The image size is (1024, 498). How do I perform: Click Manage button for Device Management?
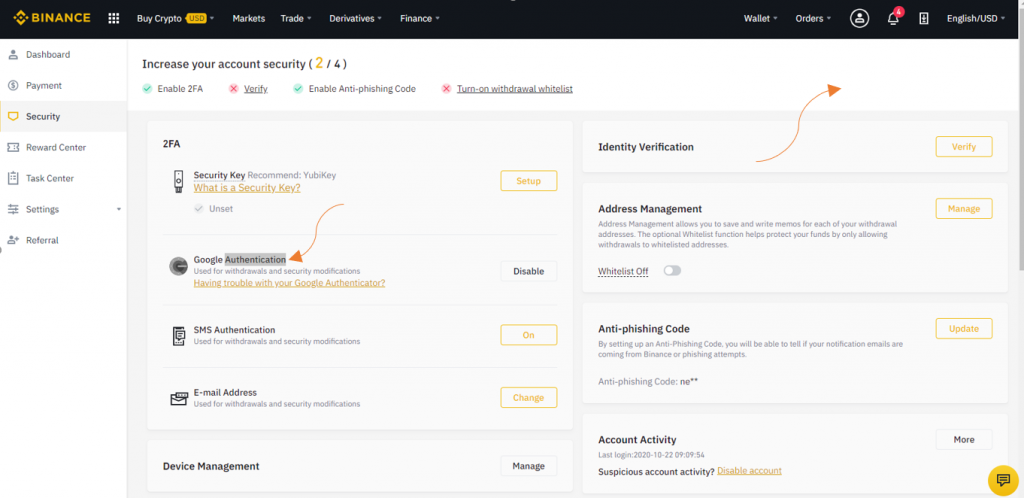click(529, 466)
